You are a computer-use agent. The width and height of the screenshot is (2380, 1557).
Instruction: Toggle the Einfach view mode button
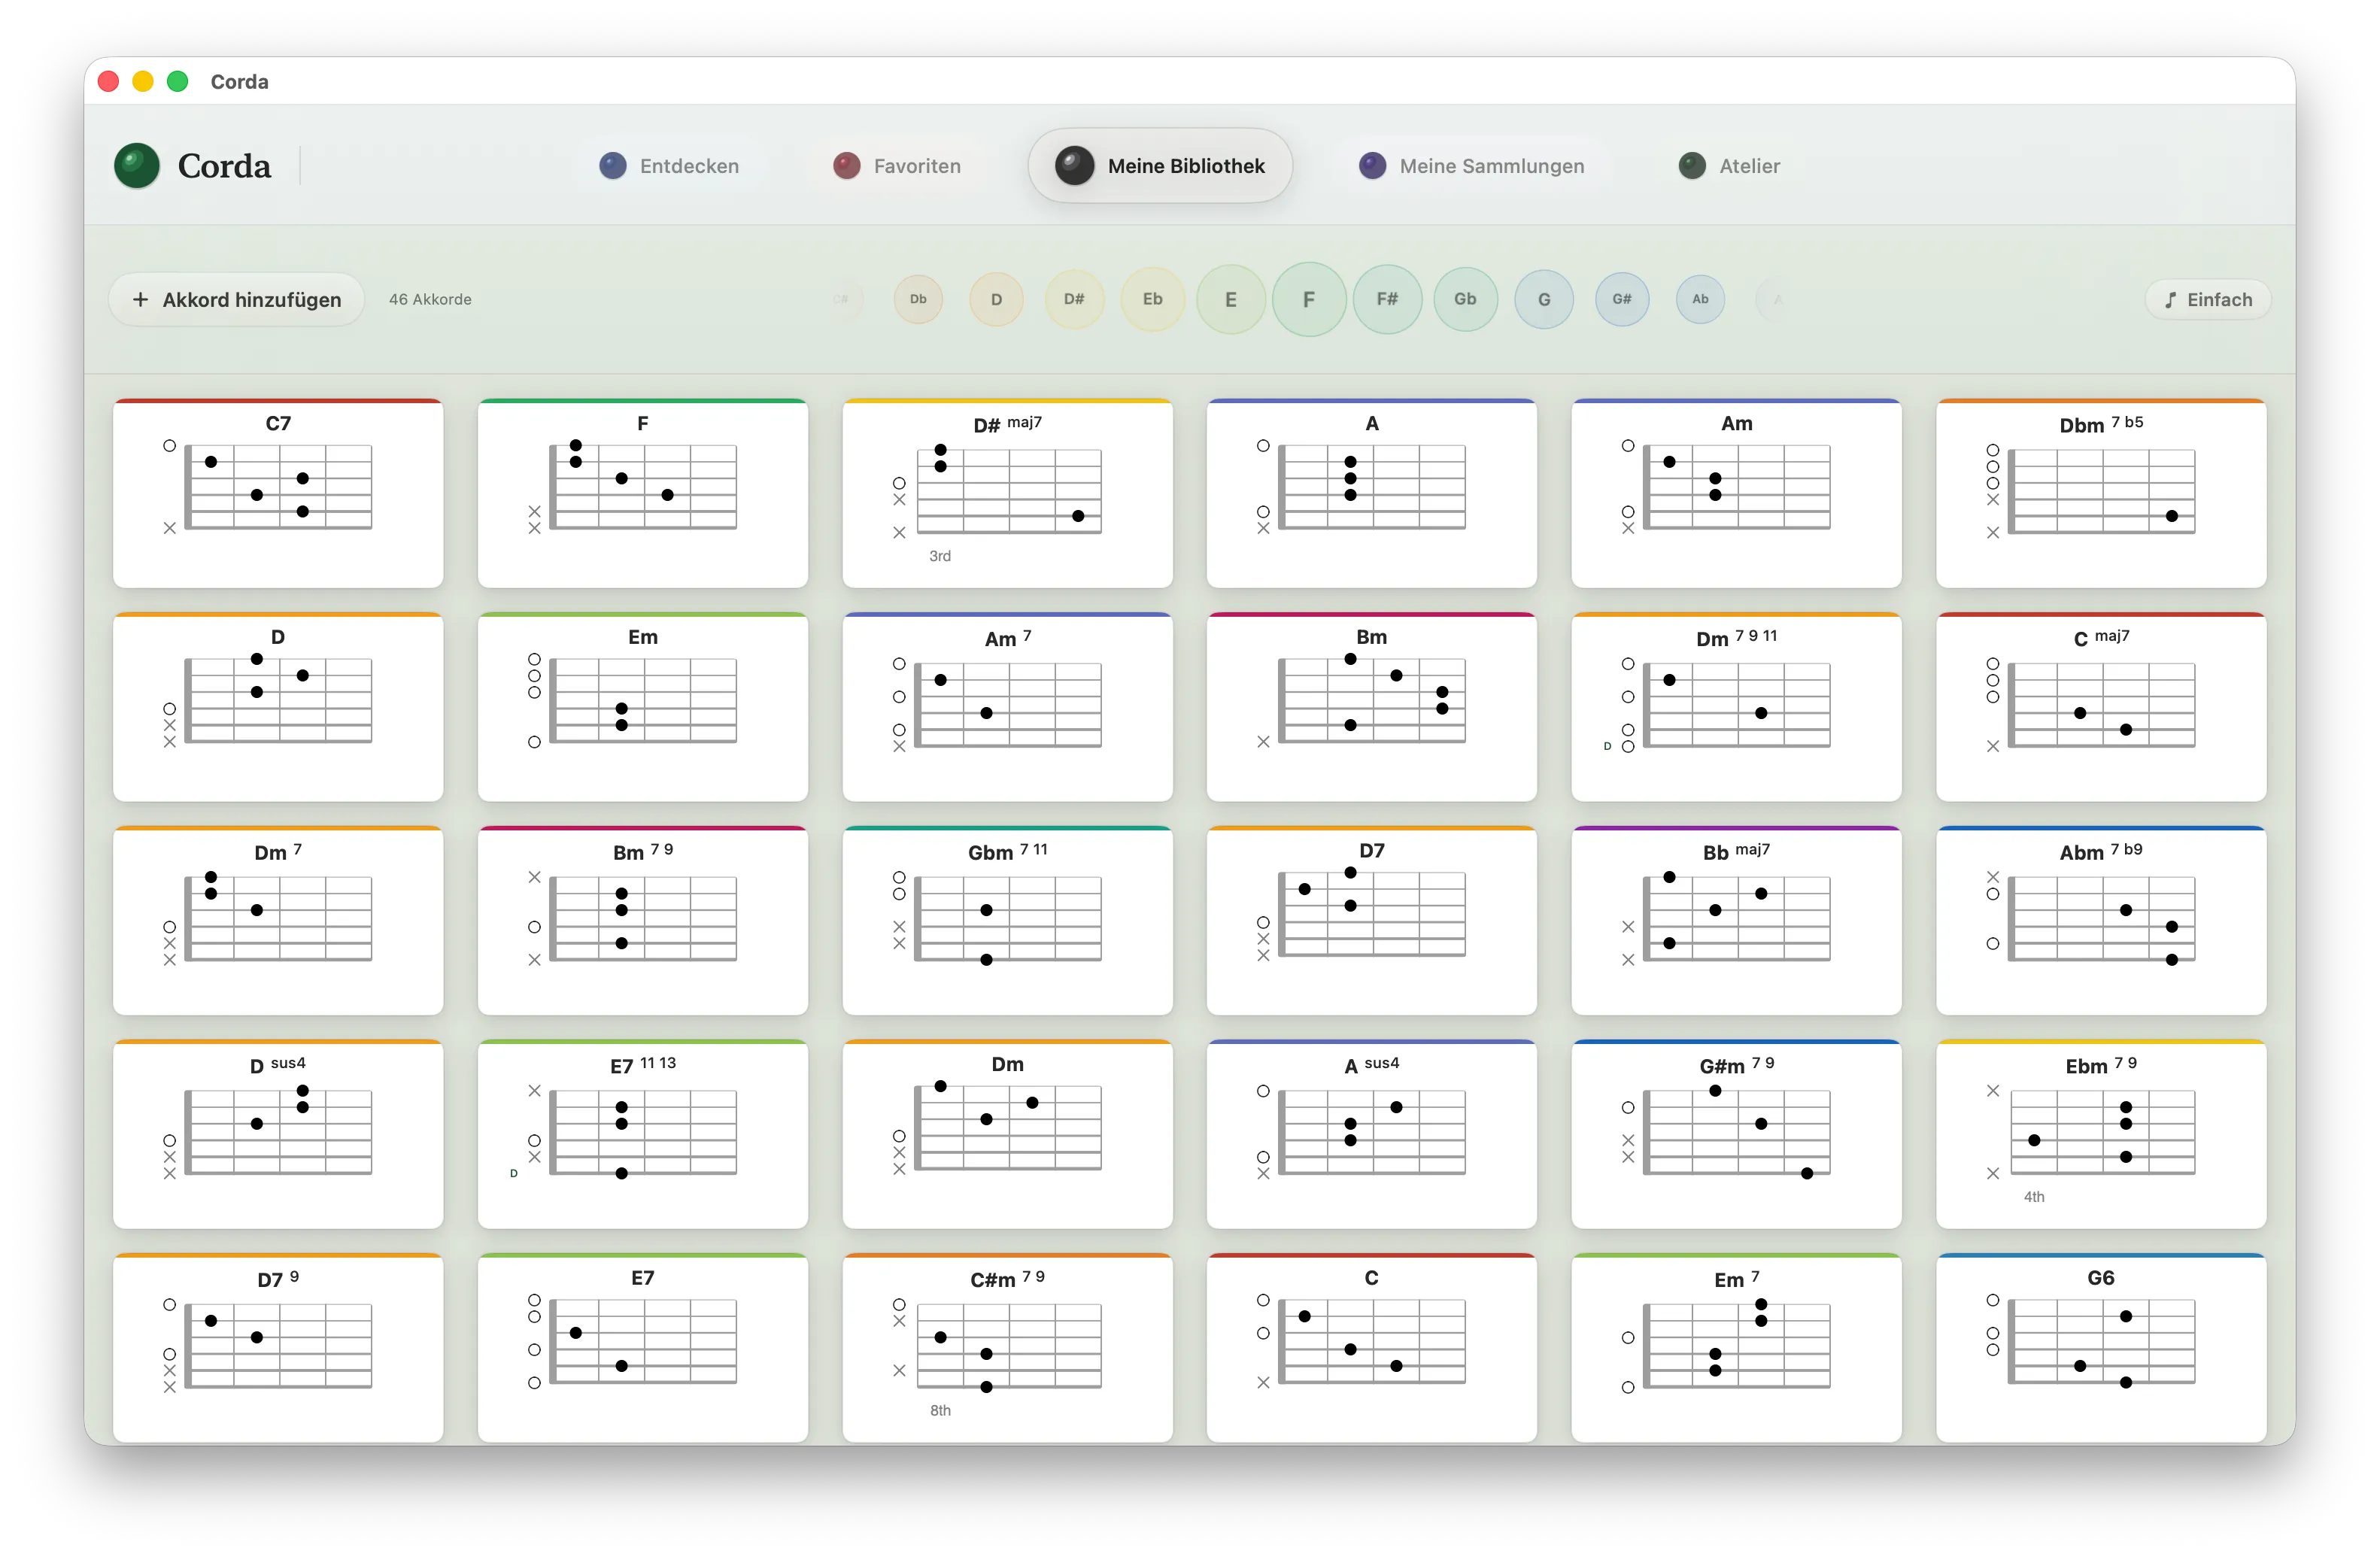click(2208, 300)
